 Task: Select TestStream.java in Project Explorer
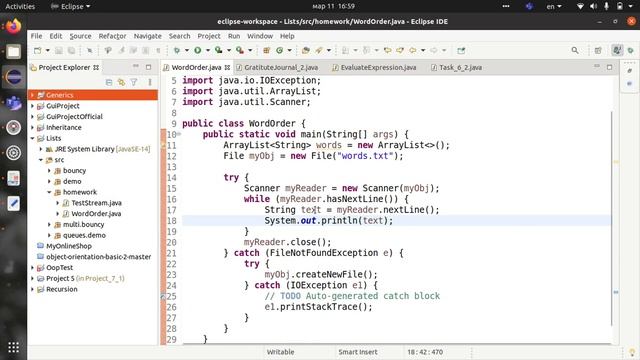96,203
